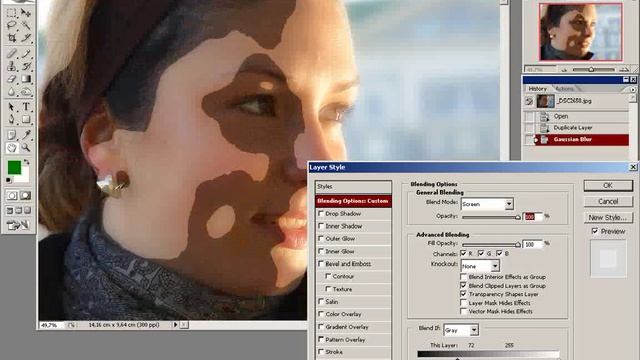This screenshot has width=640, height=360.
Task: Open the Knockout dropdown
Action: (480, 266)
